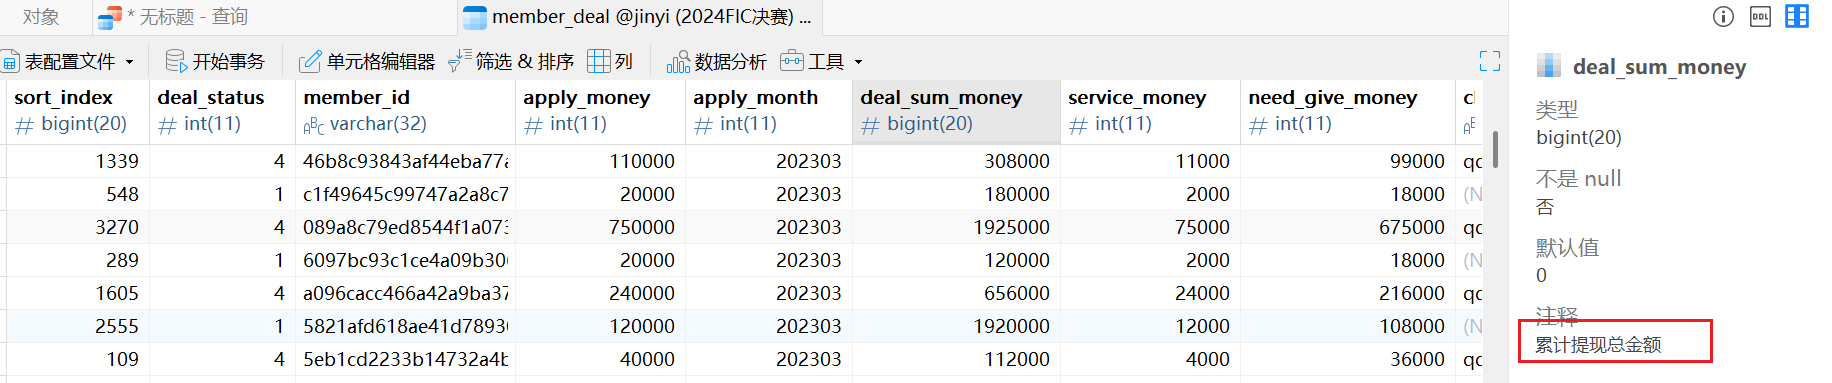Click the 累计提现总金额 comment text
Viewport: 1832px width, 383px height.
coord(1598,345)
